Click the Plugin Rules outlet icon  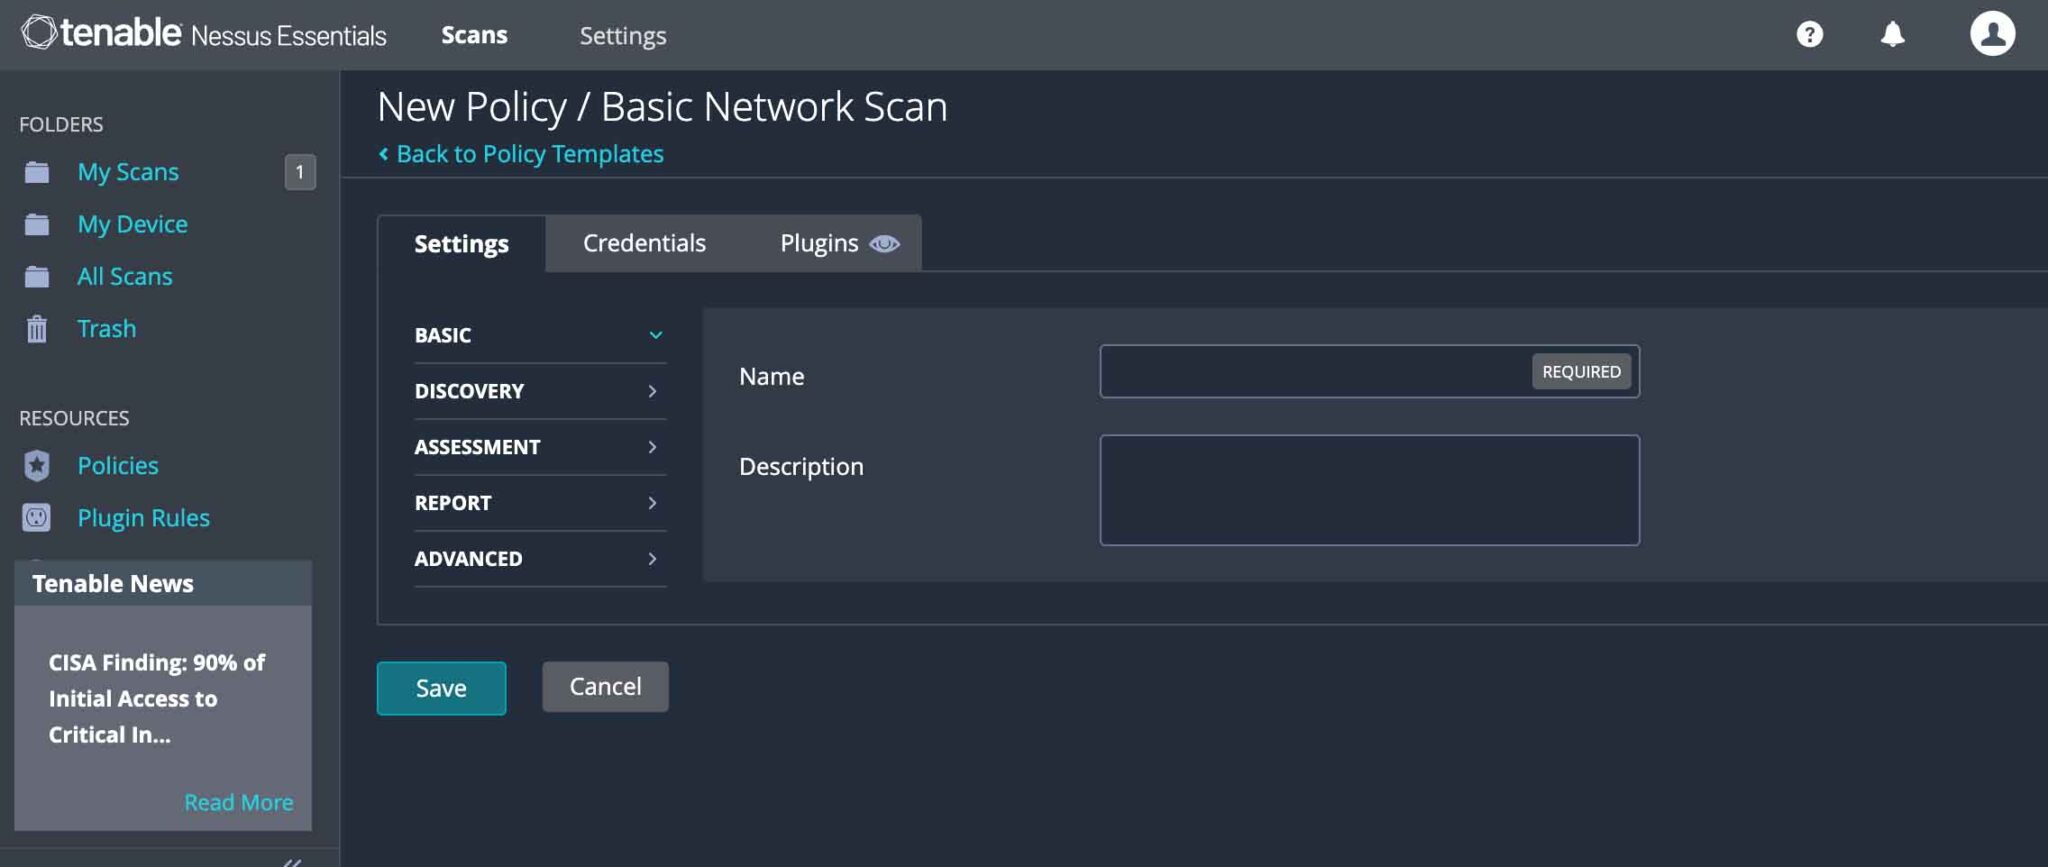click(36, 517)
